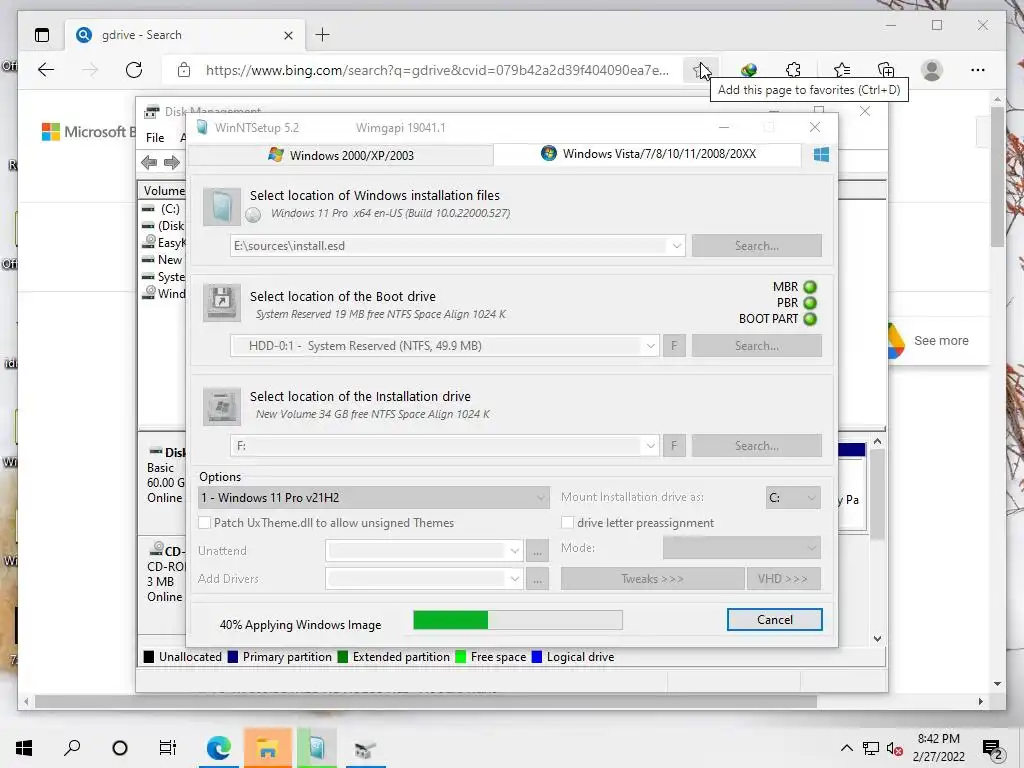Viewport: 1024px width, 768px height.
Task: Click the Primary partition legend color swatch
Action: pyautogui.click(x=232, y=657)
